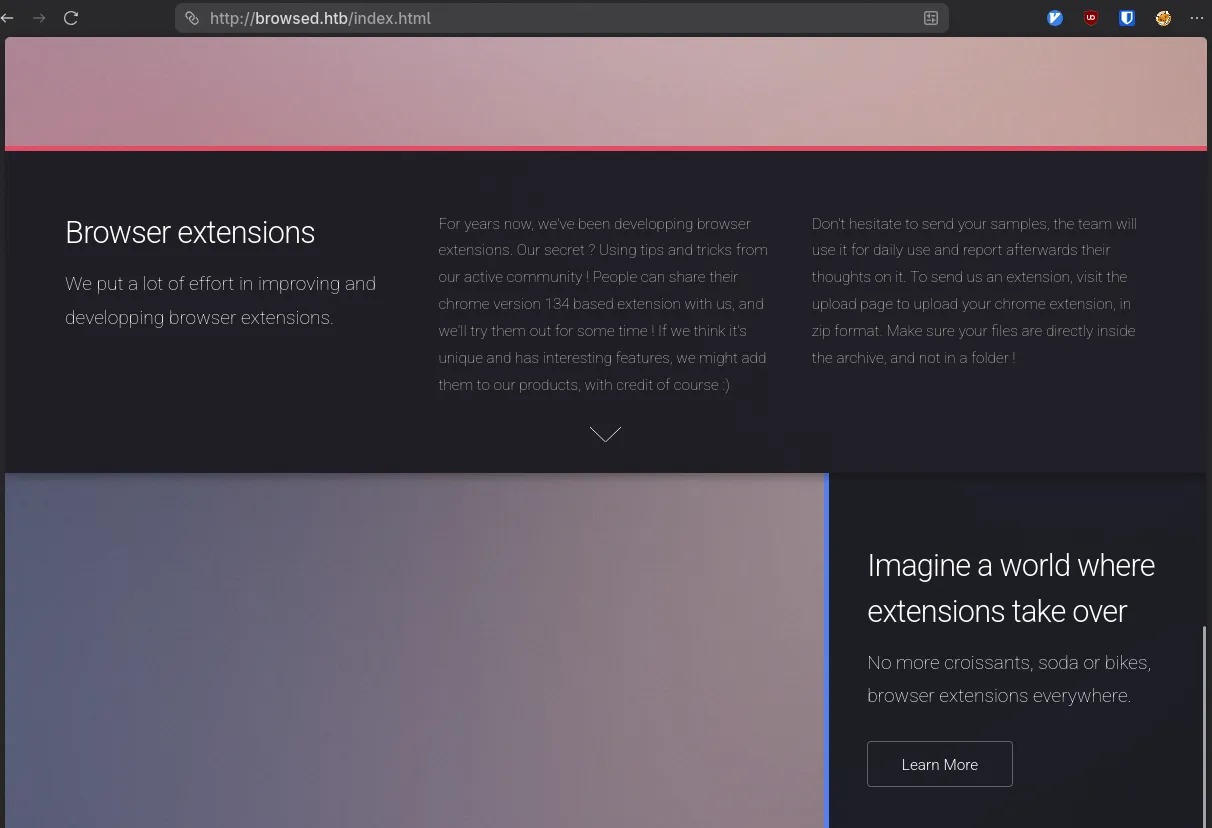Click the browser forward arrow

click(39, 18)
